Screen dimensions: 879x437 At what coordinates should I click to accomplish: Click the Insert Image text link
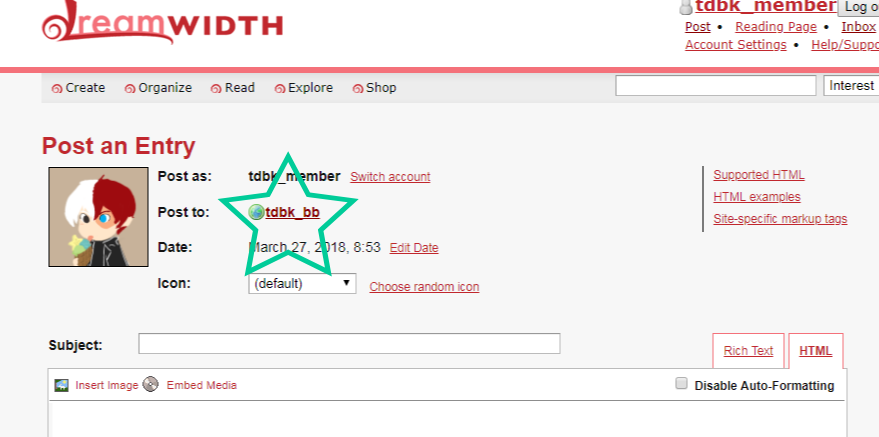tap(107, 385)
